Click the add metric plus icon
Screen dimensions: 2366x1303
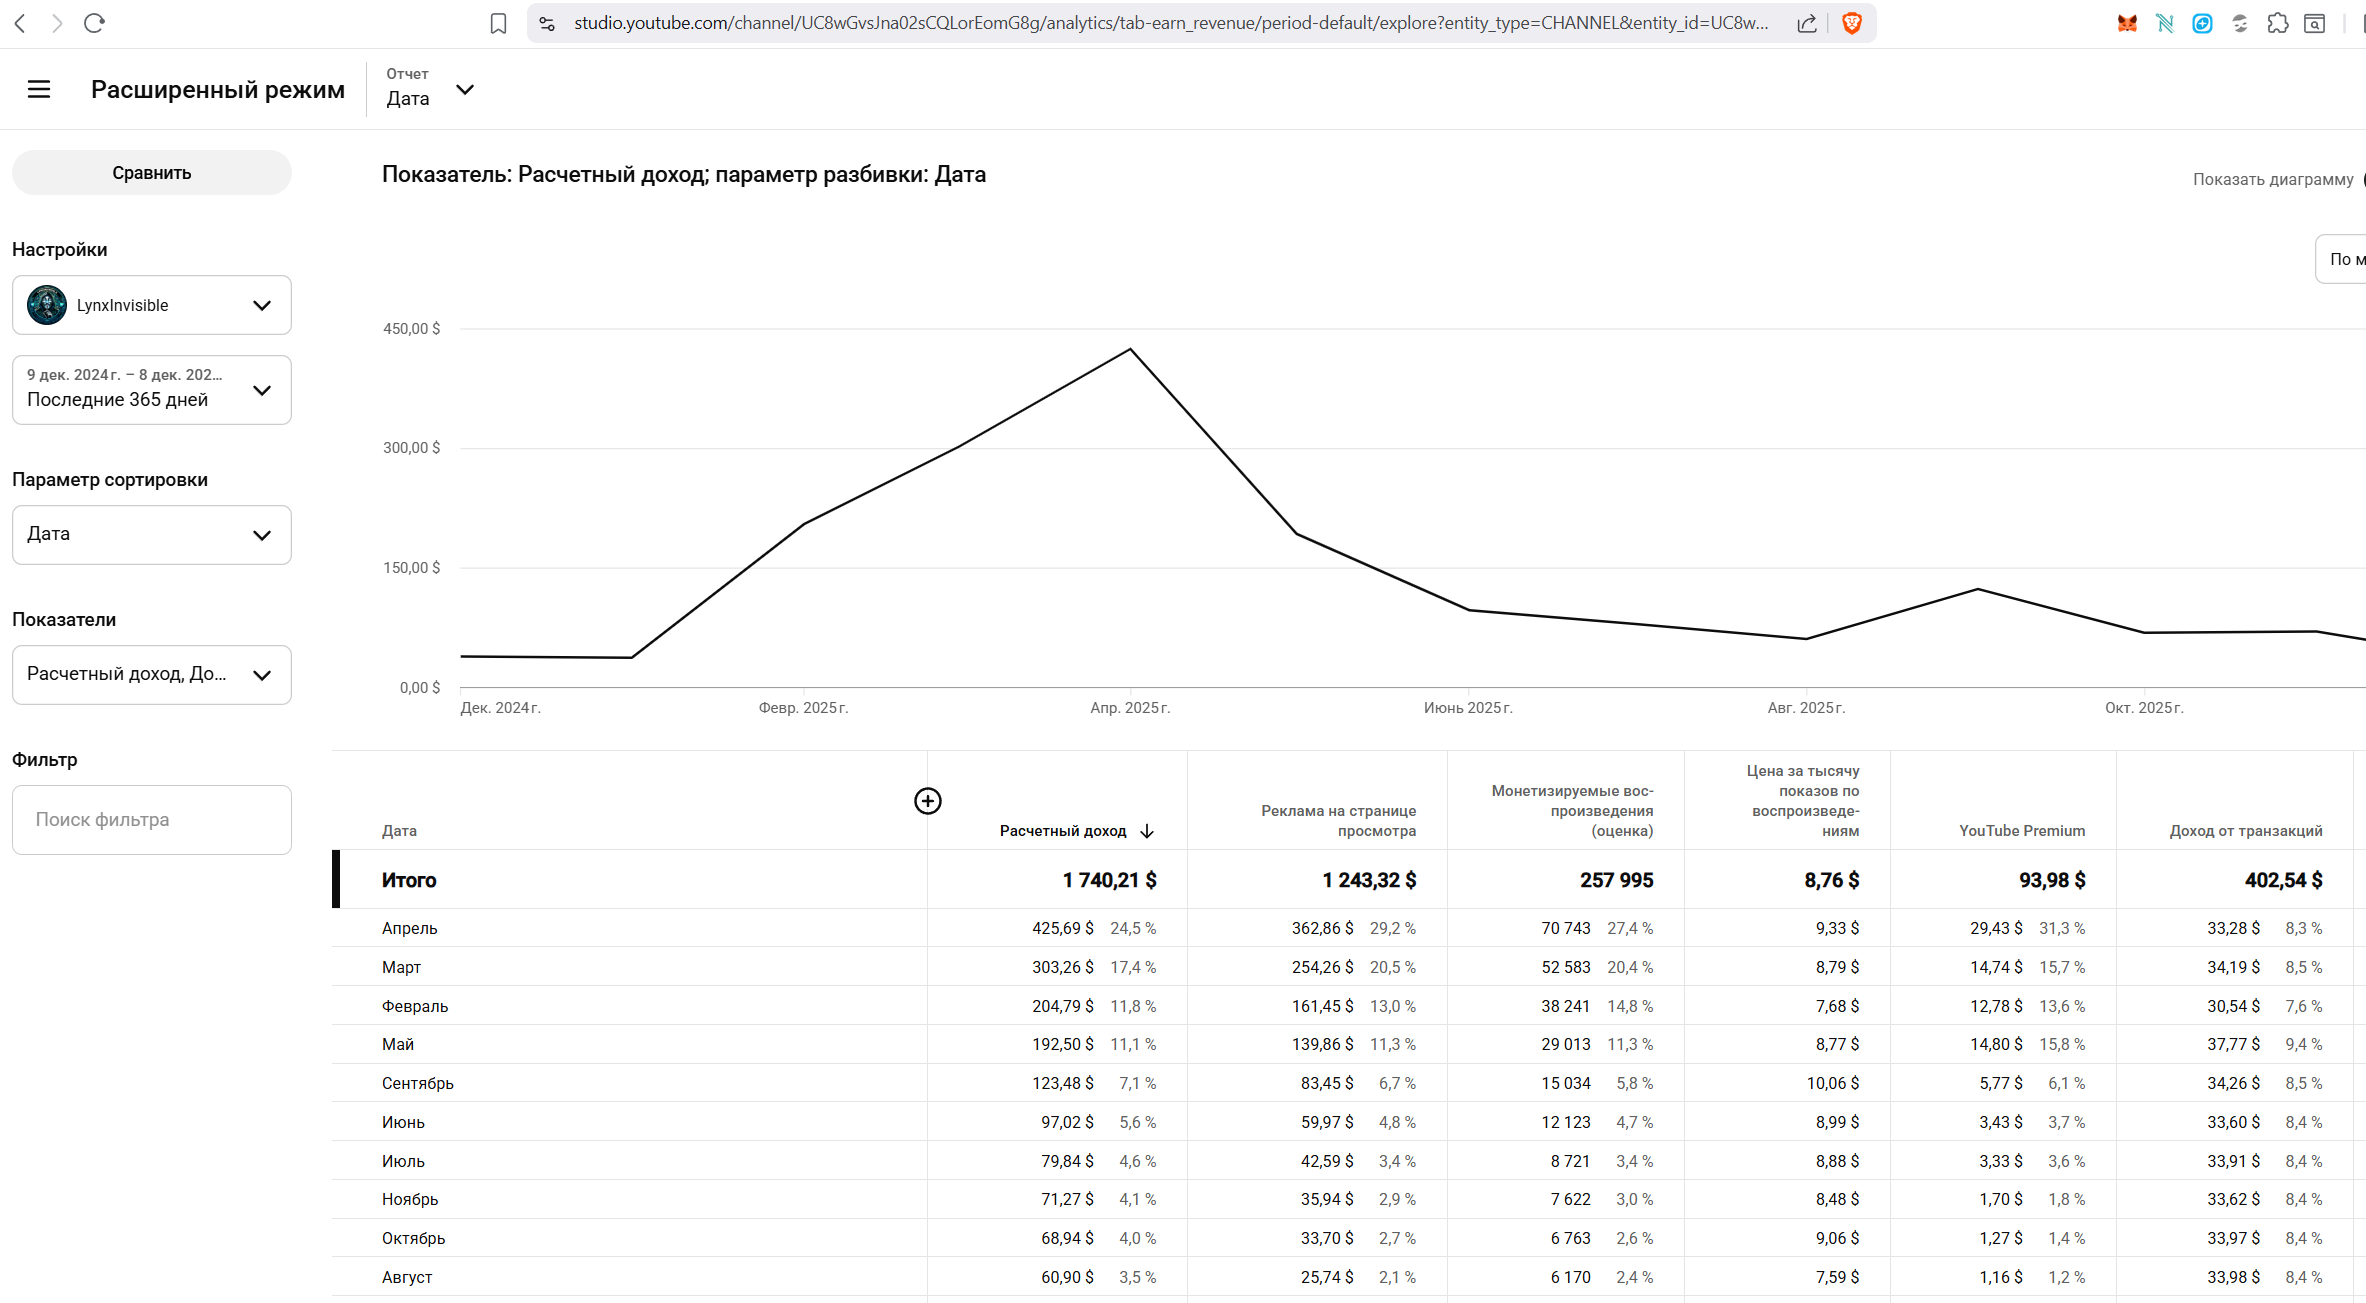point(927,801)
